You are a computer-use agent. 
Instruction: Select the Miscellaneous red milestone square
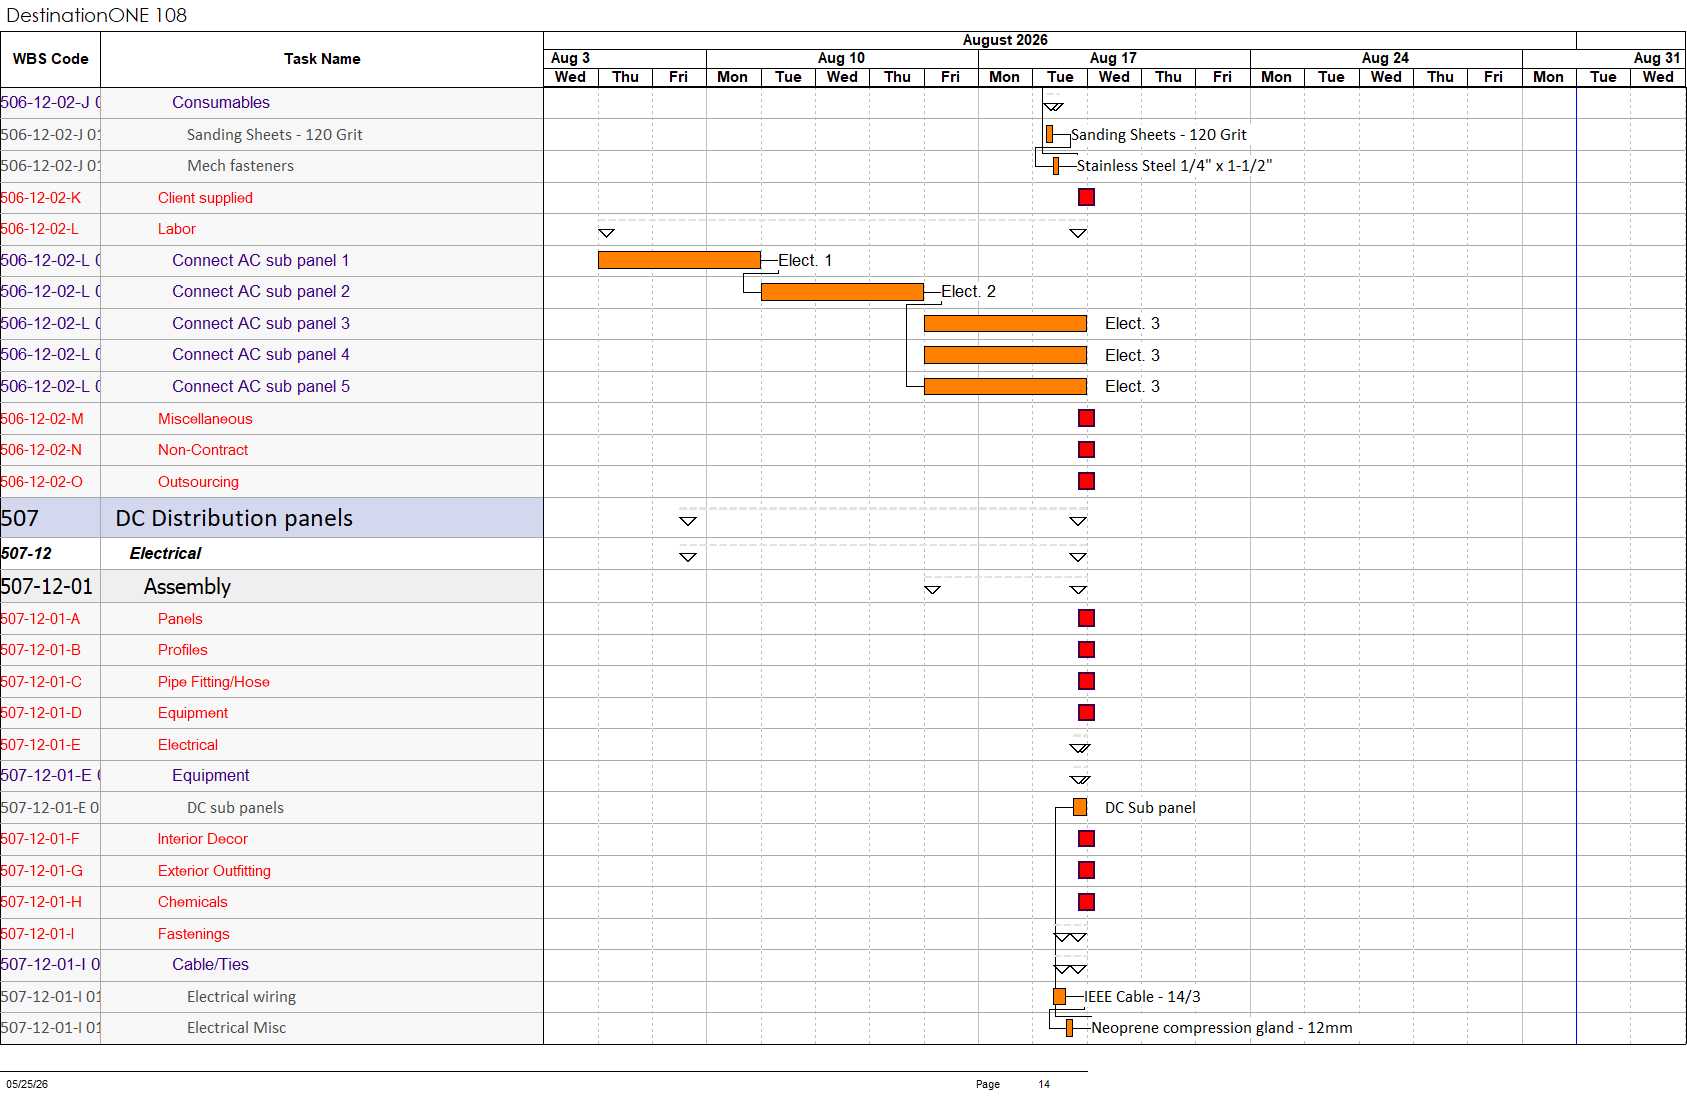(x=1086, y=418)
